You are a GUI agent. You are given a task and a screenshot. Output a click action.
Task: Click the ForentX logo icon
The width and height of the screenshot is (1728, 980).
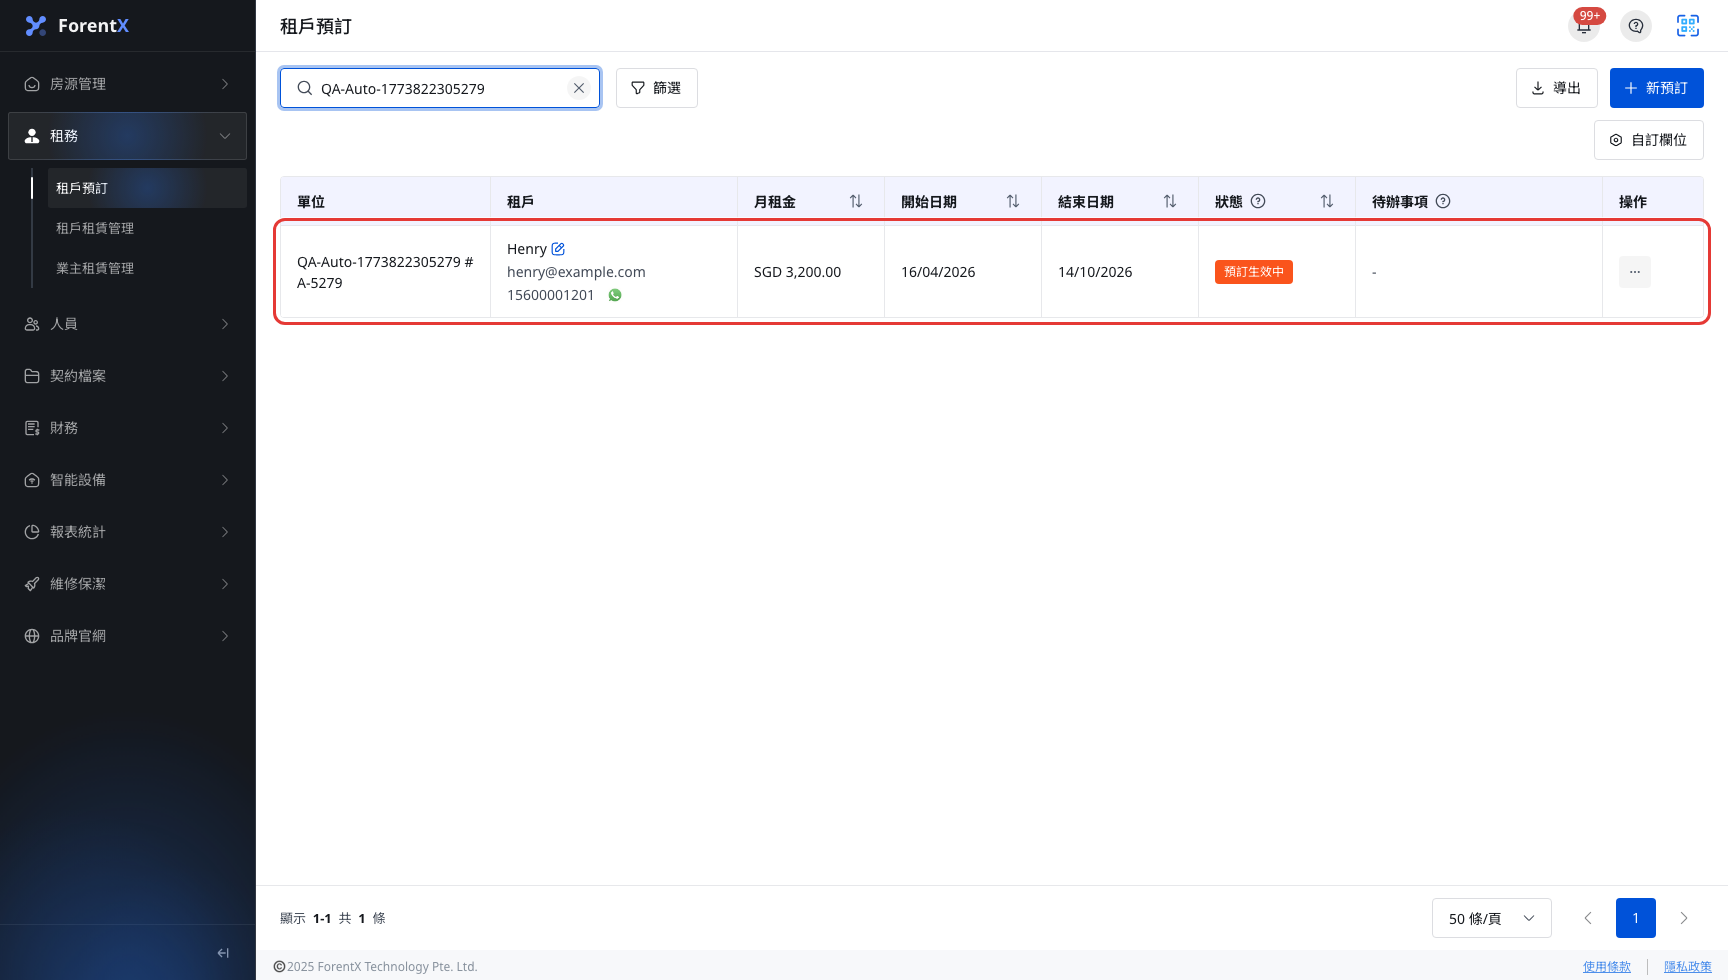(x=36, y=26)
